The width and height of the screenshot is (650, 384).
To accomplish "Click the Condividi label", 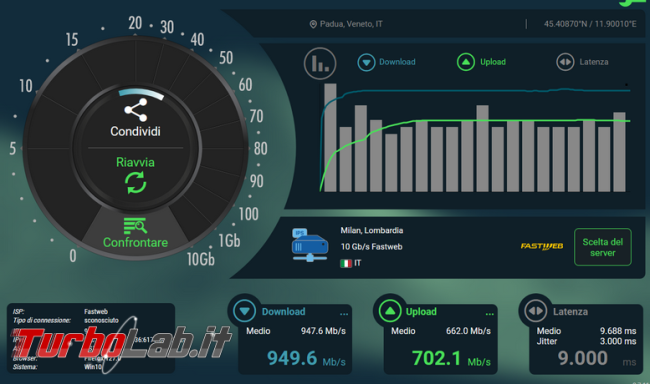I will click(135, 131).
